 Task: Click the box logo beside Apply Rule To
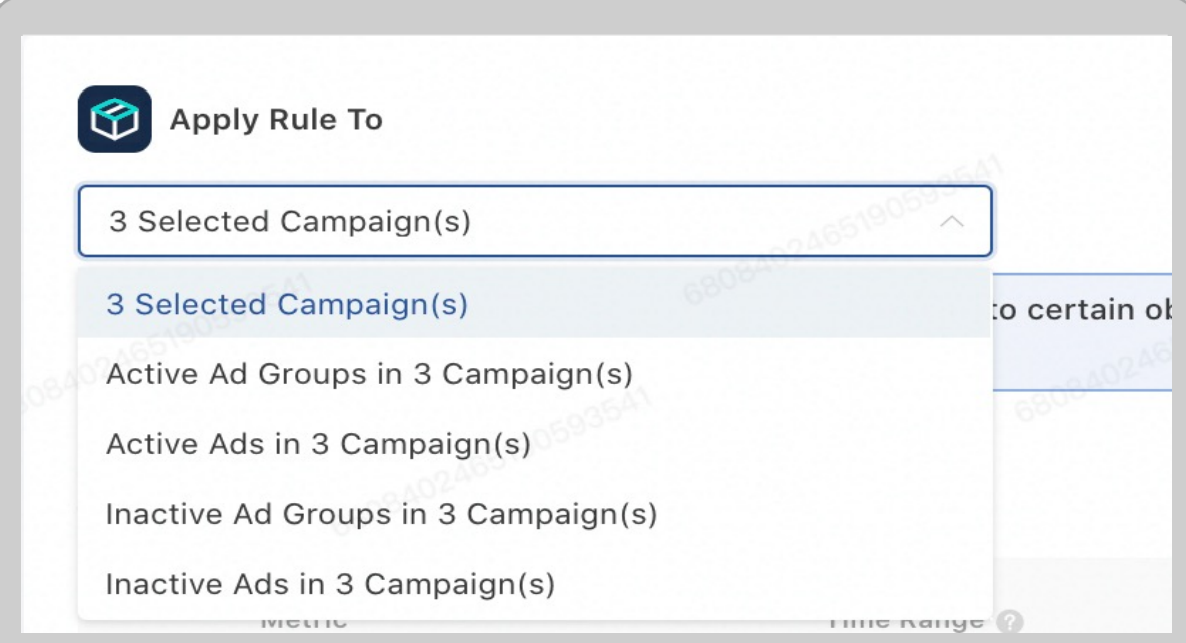114,119
